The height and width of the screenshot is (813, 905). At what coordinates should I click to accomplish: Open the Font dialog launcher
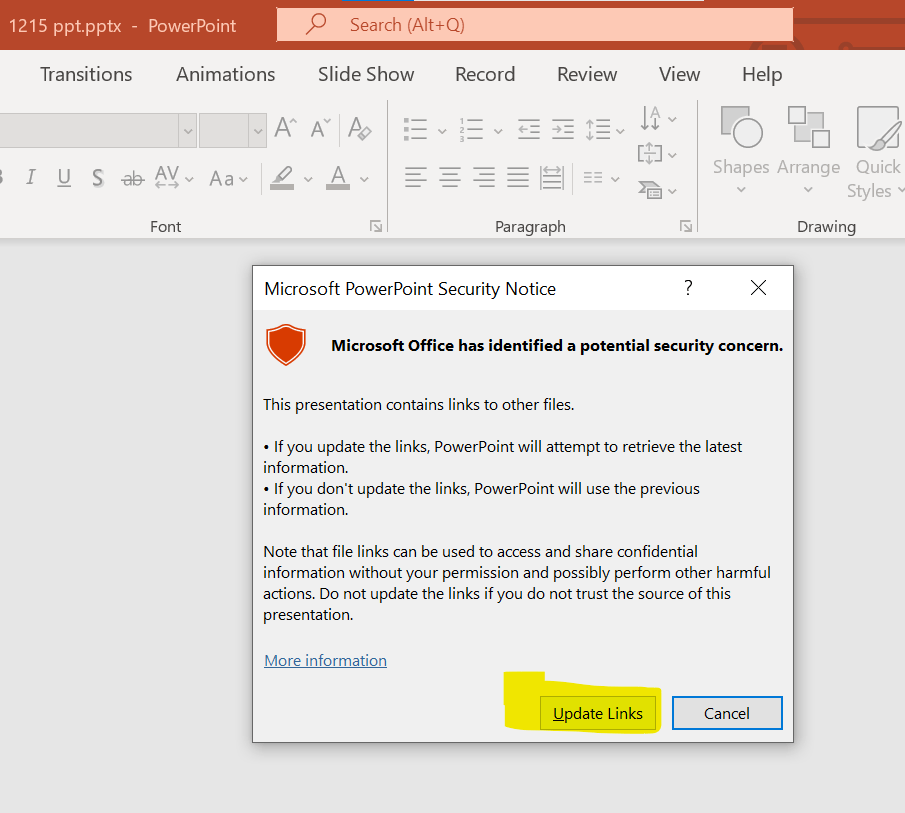[376, 227]
